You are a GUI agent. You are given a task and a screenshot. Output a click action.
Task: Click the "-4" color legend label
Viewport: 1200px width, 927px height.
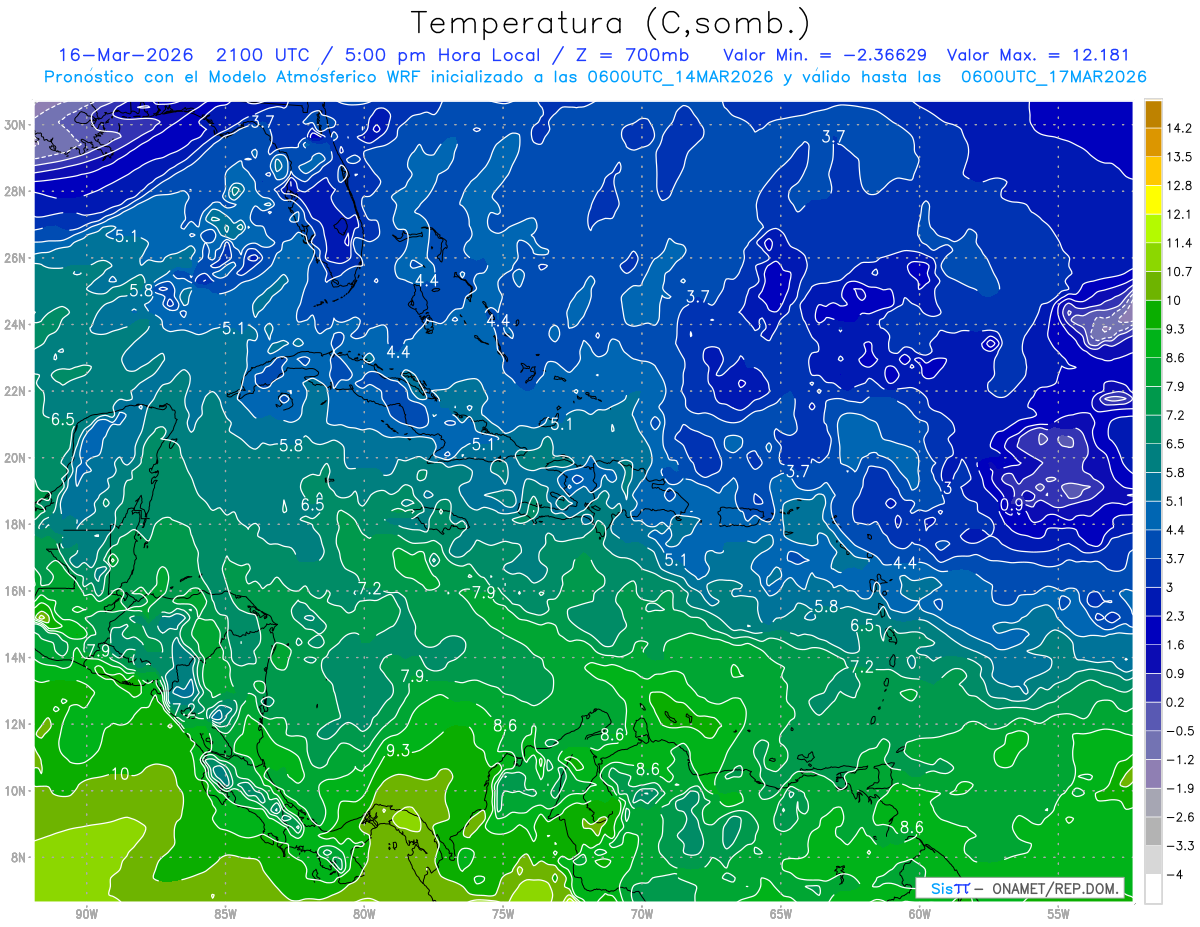point(1173,875)
